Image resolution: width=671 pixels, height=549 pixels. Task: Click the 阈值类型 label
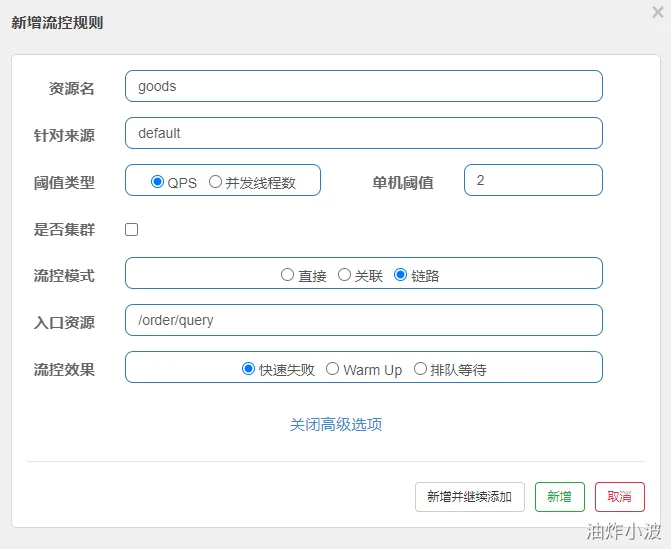tap(64, 182)
